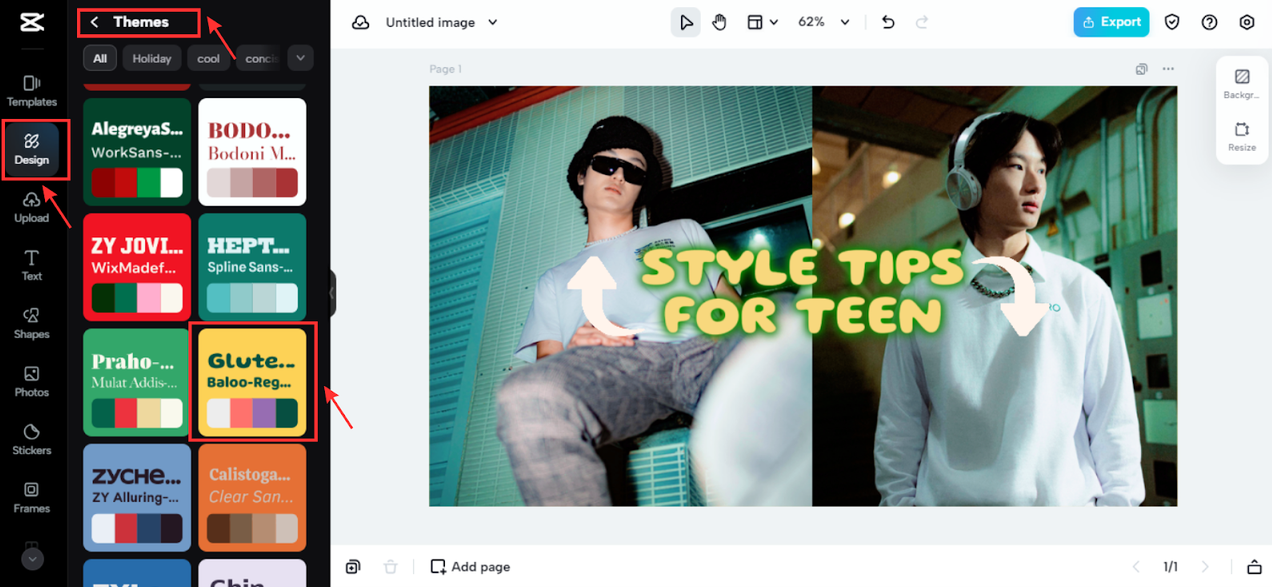The height and width of the screenshot is (587, 1272).
Task: Open the settings hexagon icon
Action: click(1247, 22)
